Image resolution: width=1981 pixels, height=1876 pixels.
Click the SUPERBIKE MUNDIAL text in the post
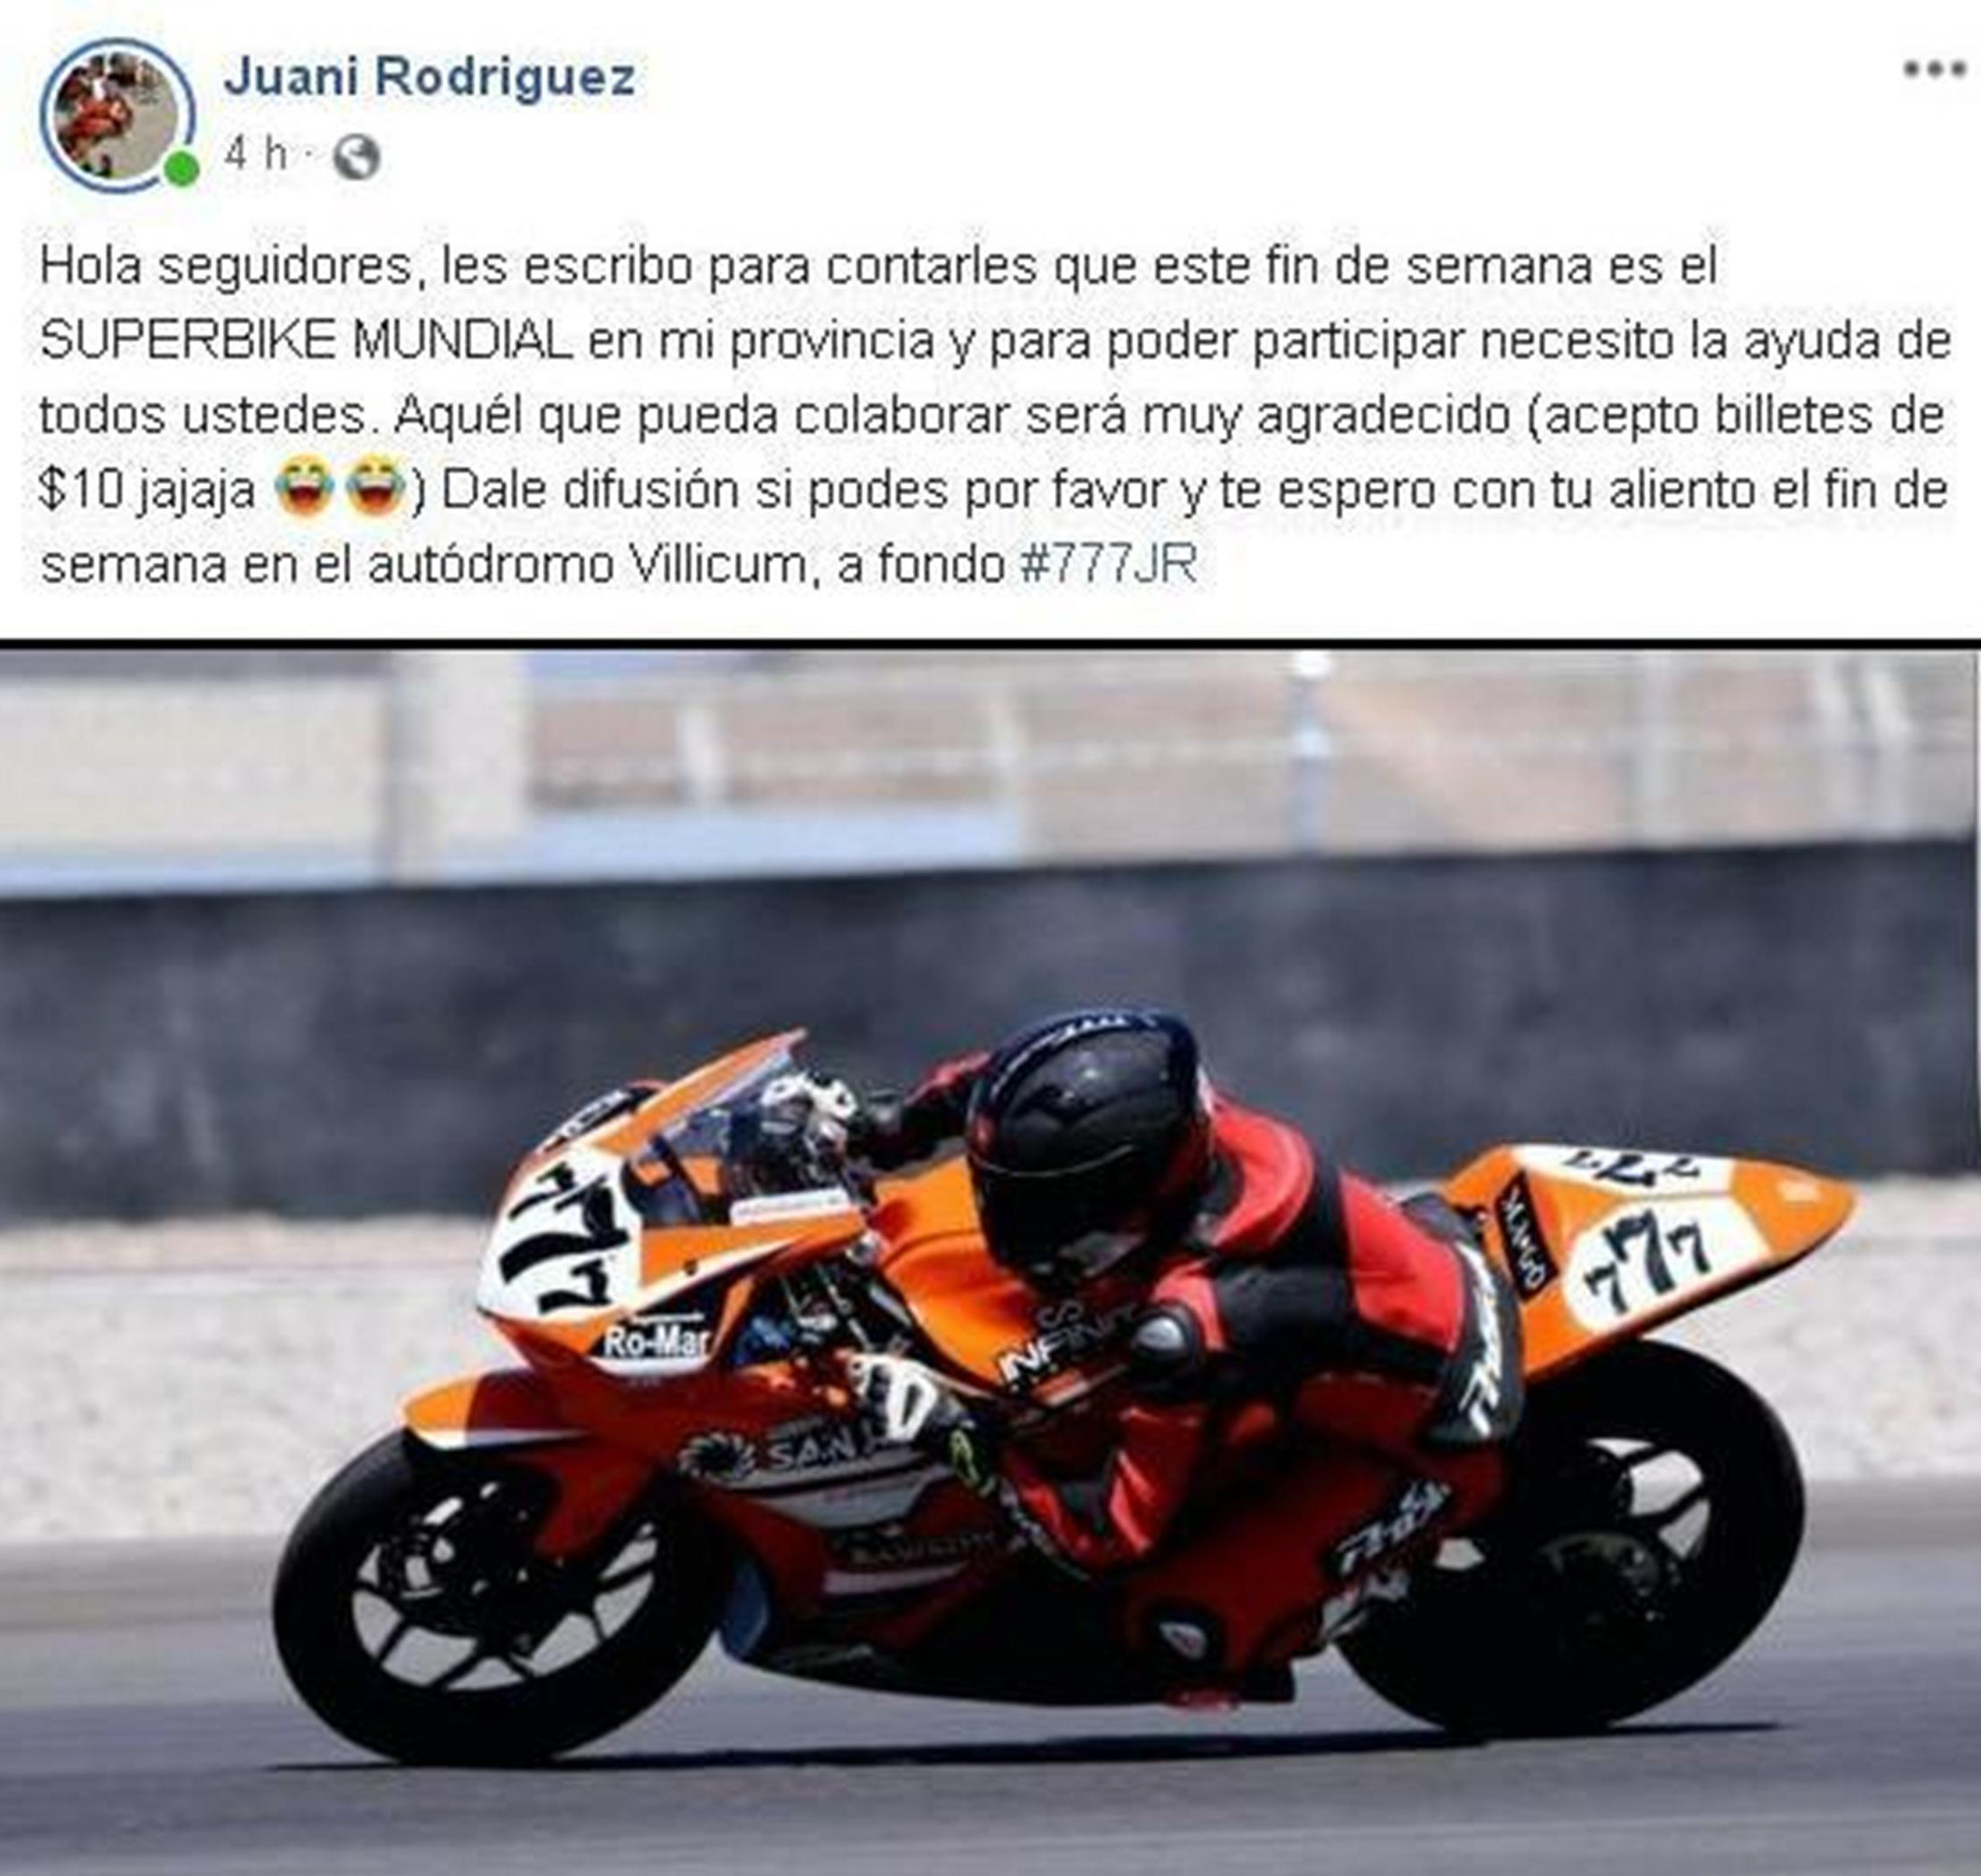click(306, 341)
